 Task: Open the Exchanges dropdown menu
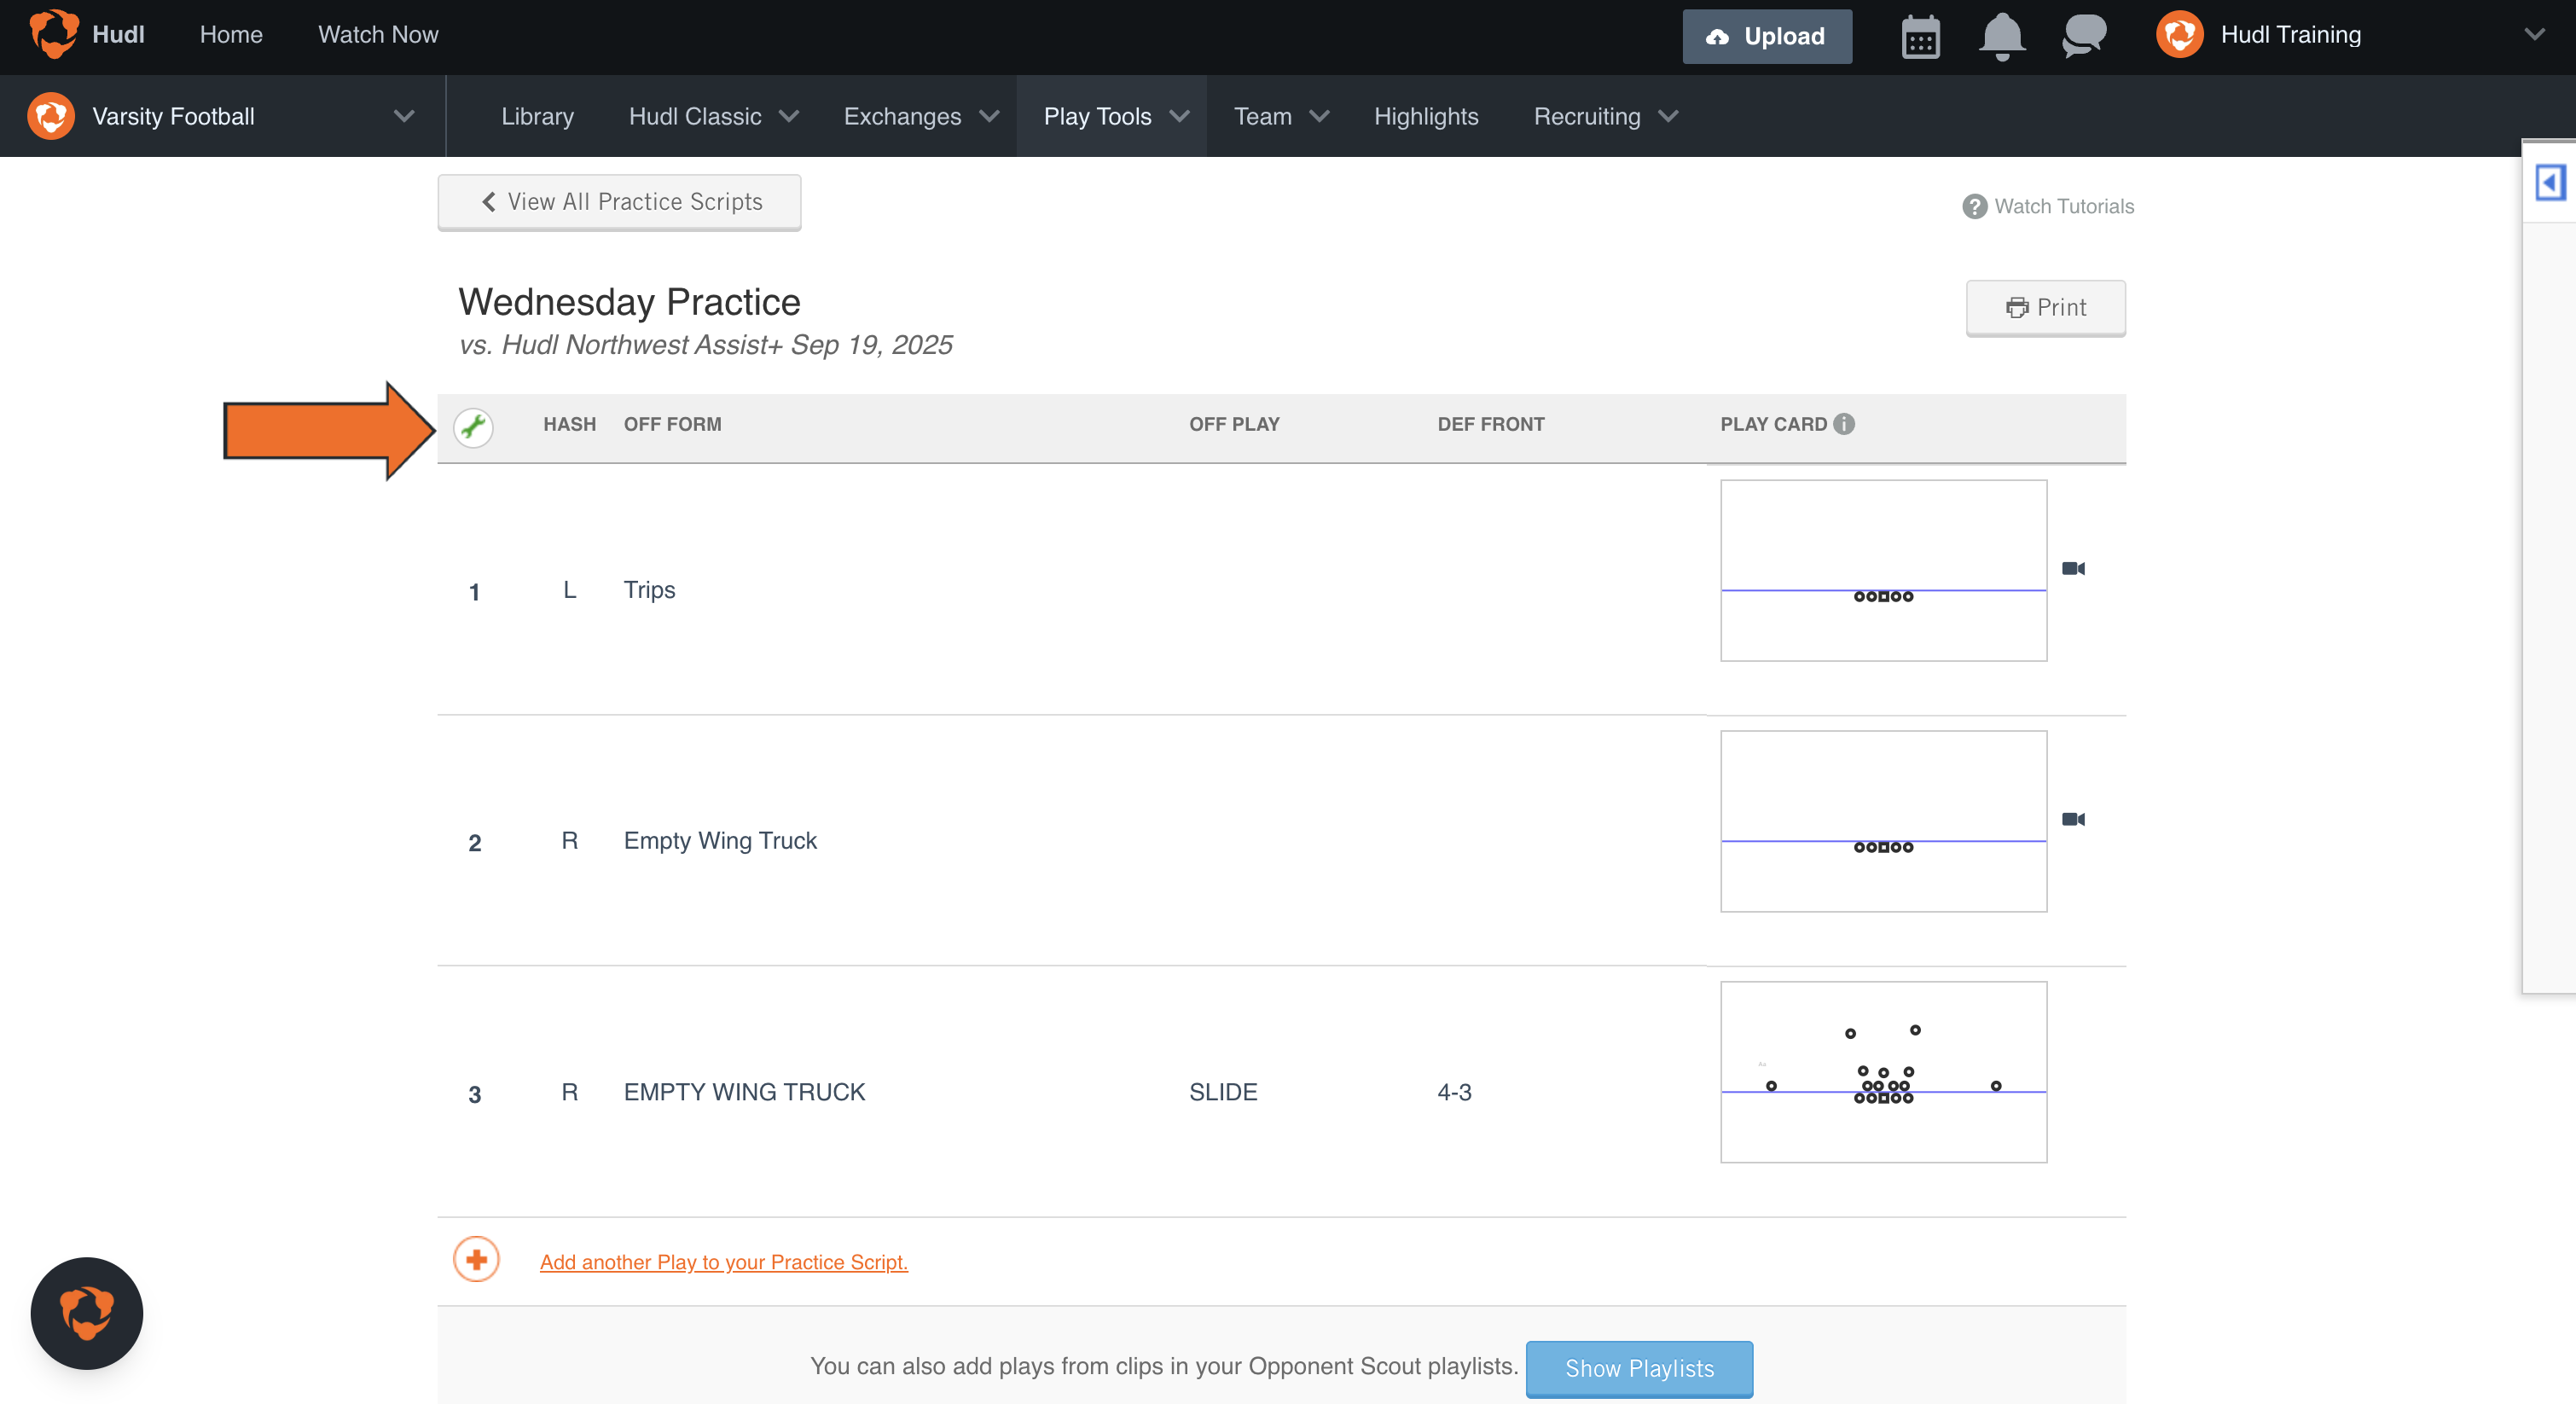click(921, 117)
